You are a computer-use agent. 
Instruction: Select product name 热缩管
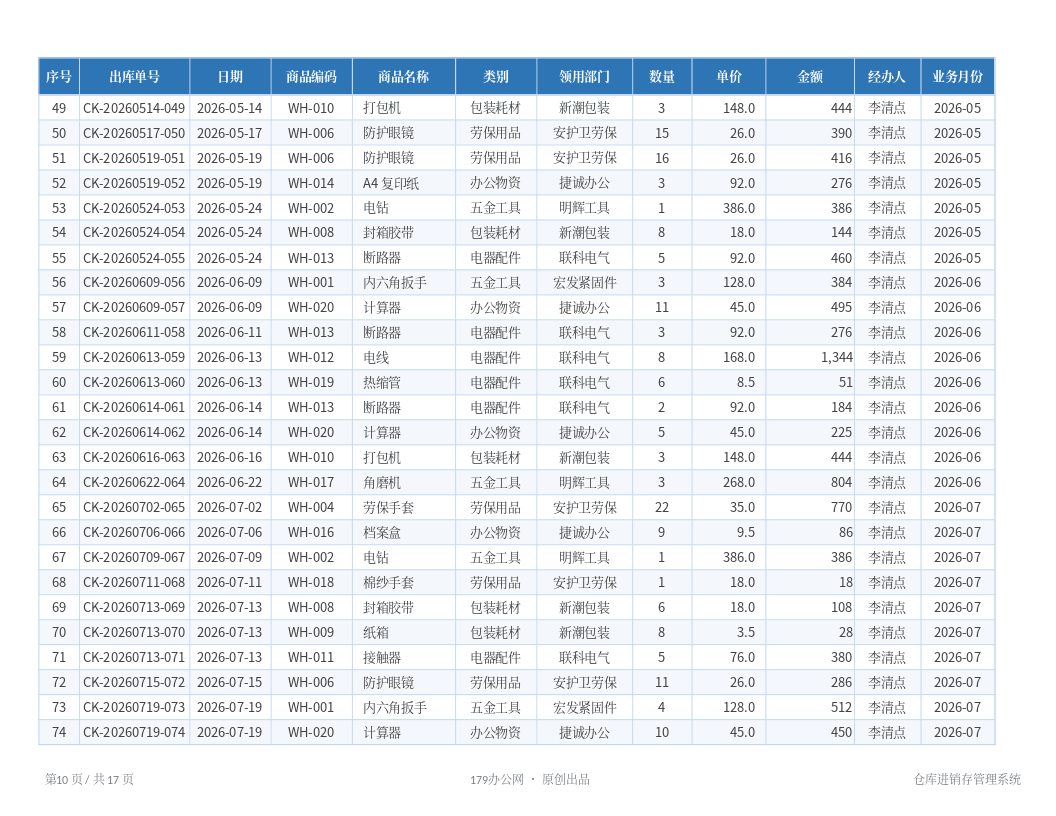[382, 382]
